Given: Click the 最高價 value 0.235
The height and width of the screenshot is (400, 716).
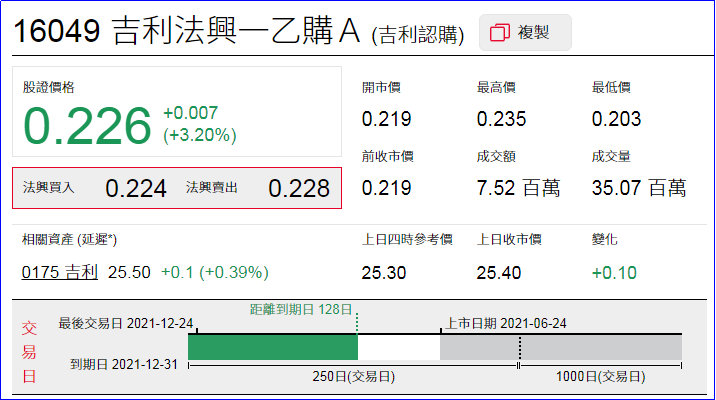Looking at the screenshot, I should (501, 119).
